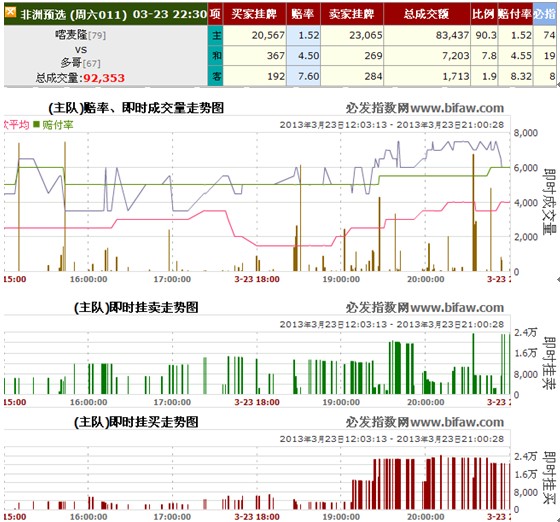This screenshot has width=560, height=522.
Task: Select the 客 (away) row label
Action: pyautogui.click(x=216, y=76)
